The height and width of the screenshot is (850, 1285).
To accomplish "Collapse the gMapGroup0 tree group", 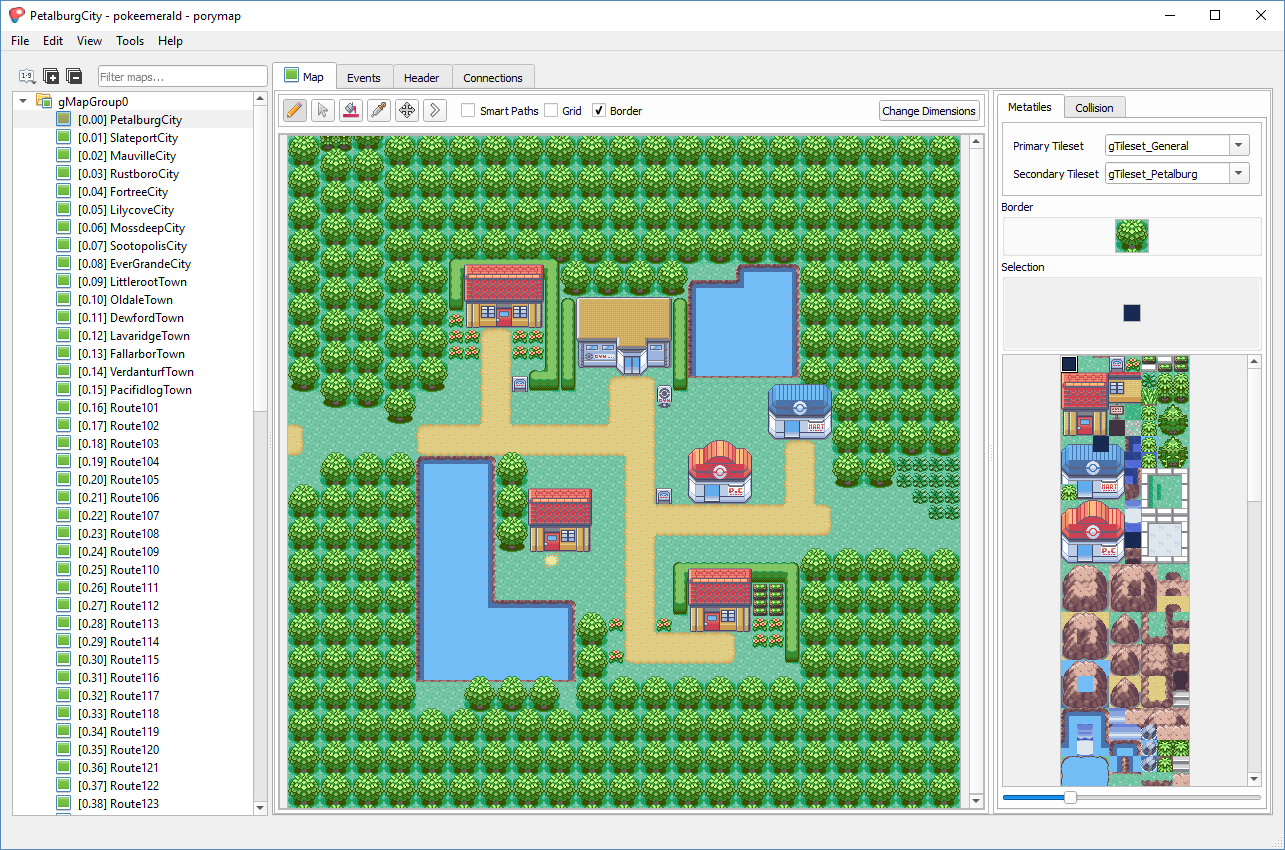I will [22, 101].
